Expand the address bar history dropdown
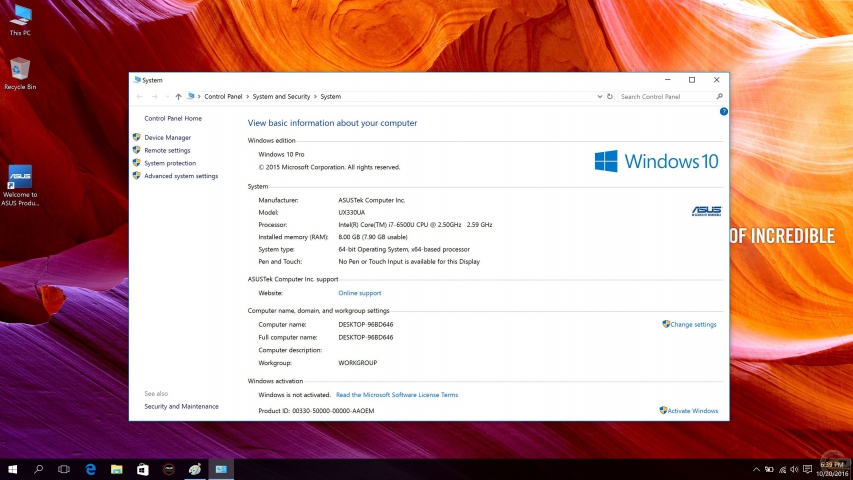The height and width of the screenshot is (480, 853). coord(599,96)
